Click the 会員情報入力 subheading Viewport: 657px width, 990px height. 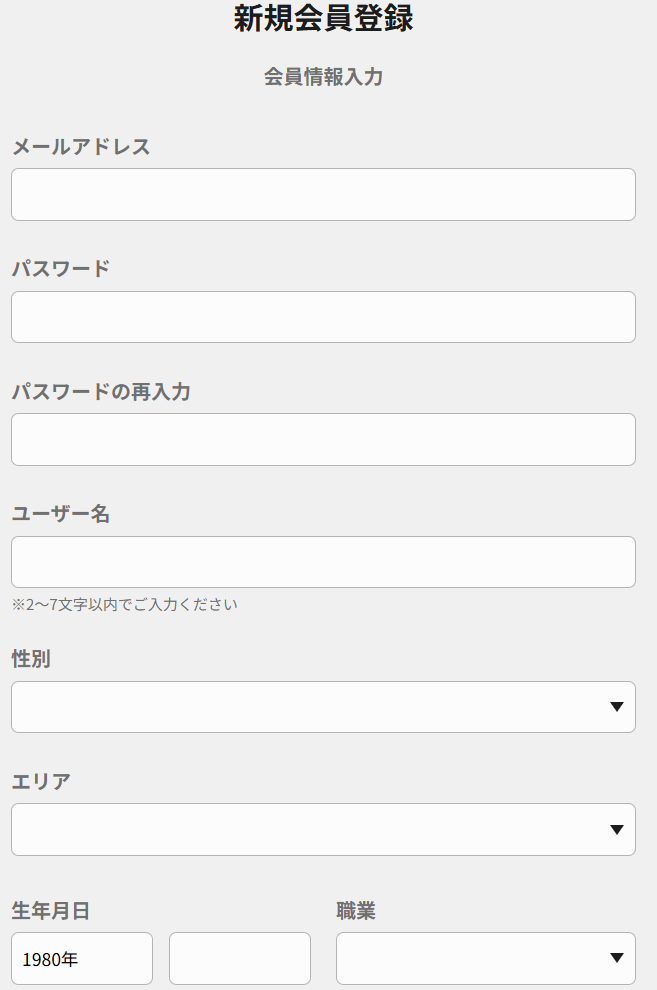click(323, 77)
